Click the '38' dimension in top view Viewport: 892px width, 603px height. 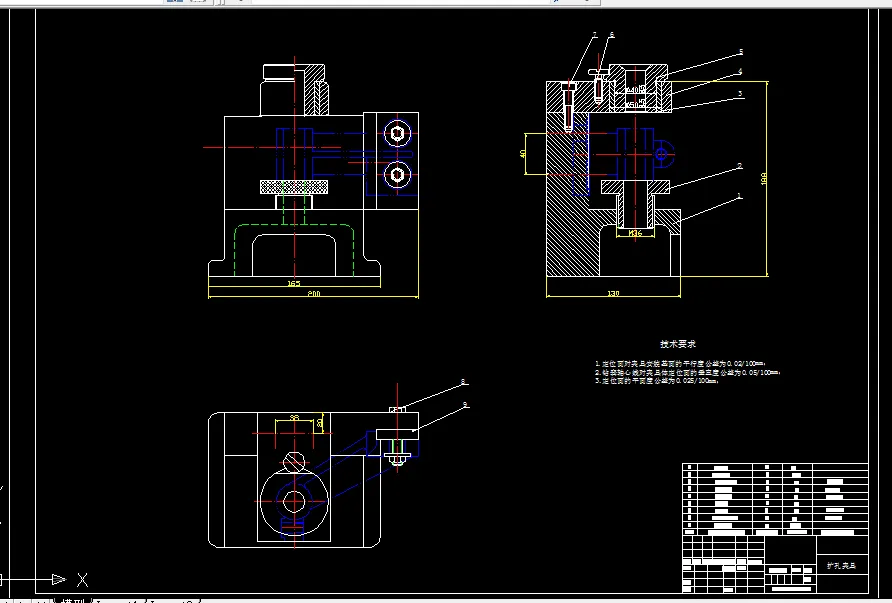click(x=294, y=418)
